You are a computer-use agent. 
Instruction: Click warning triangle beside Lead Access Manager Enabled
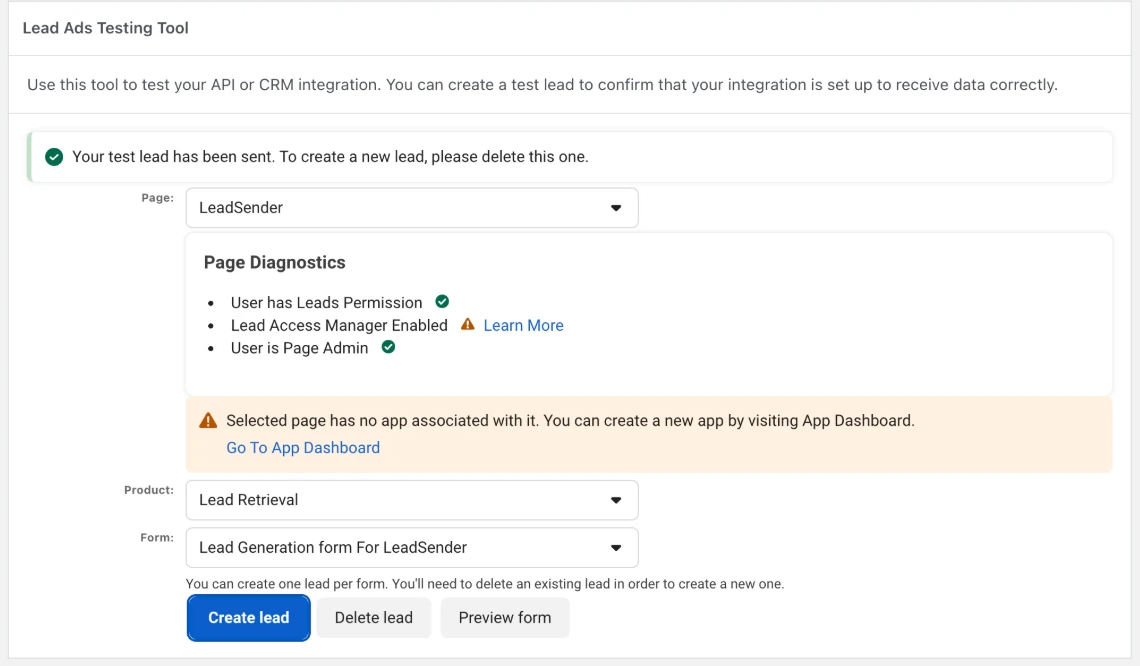467,324
